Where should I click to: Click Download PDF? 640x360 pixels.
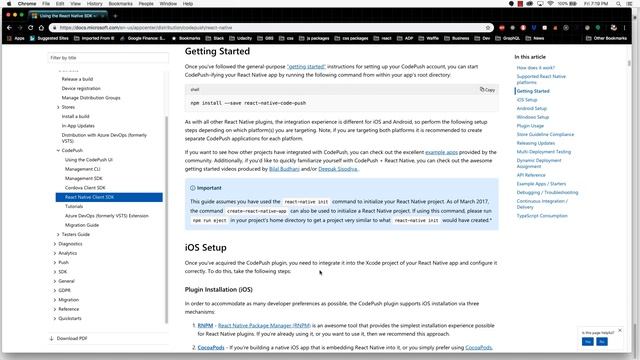coord(69,338)
